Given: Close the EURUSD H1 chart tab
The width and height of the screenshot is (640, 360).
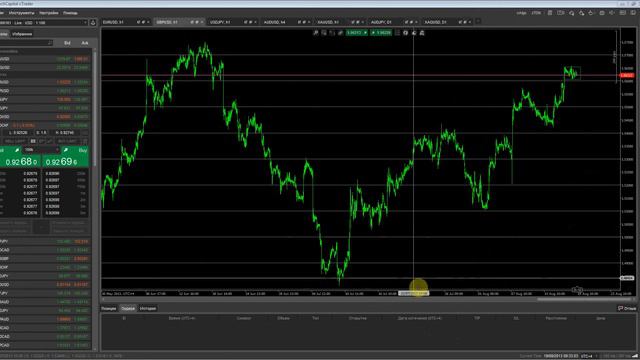Looking at the screenshot, I should 148,22.
